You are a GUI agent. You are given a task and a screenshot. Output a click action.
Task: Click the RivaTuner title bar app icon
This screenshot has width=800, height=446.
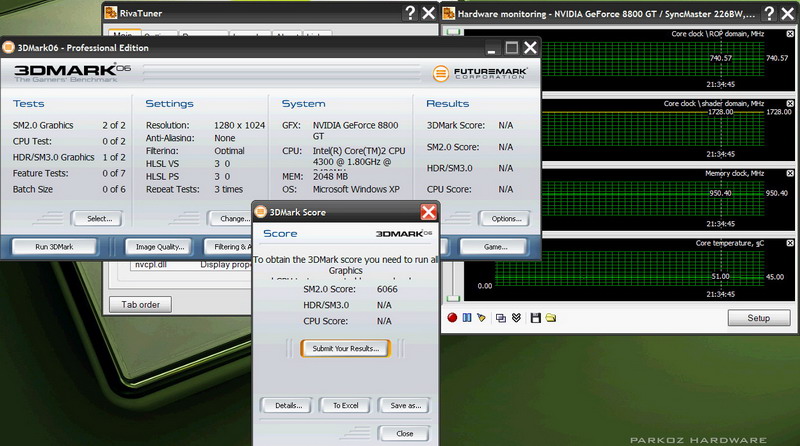click(x=111, y=13)
